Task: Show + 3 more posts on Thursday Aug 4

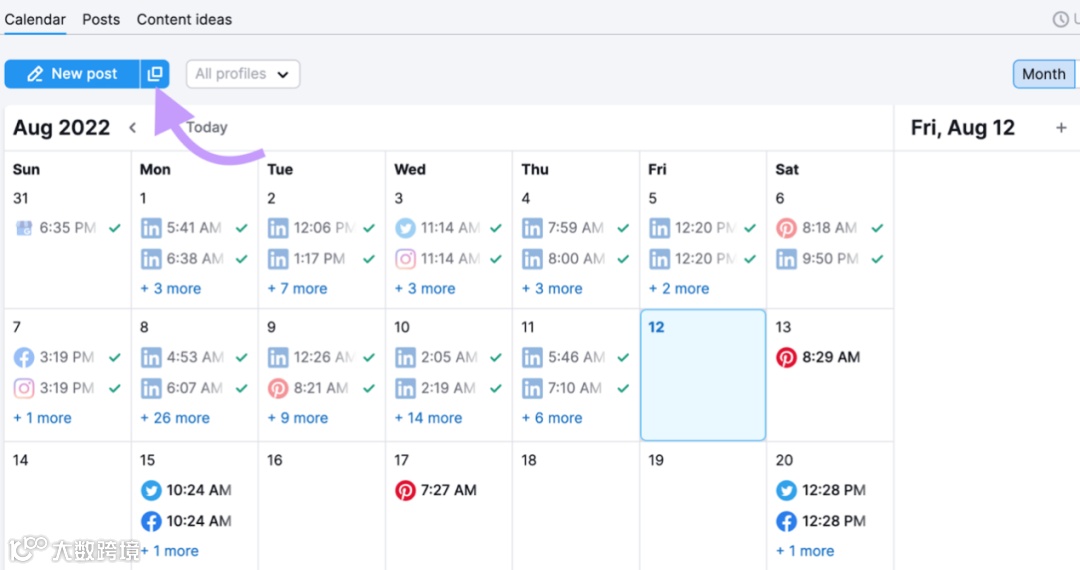Action: [552, 288]
